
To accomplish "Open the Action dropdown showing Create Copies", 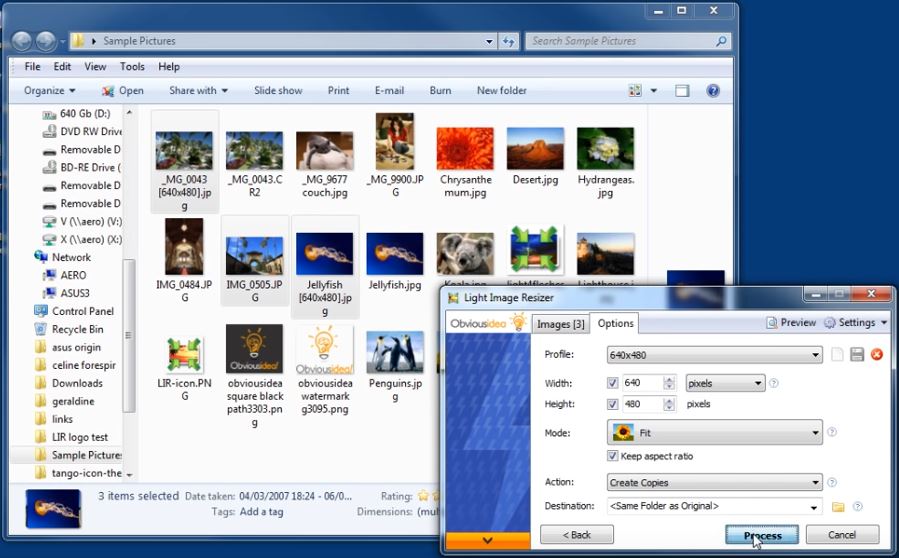I will 714,482.
